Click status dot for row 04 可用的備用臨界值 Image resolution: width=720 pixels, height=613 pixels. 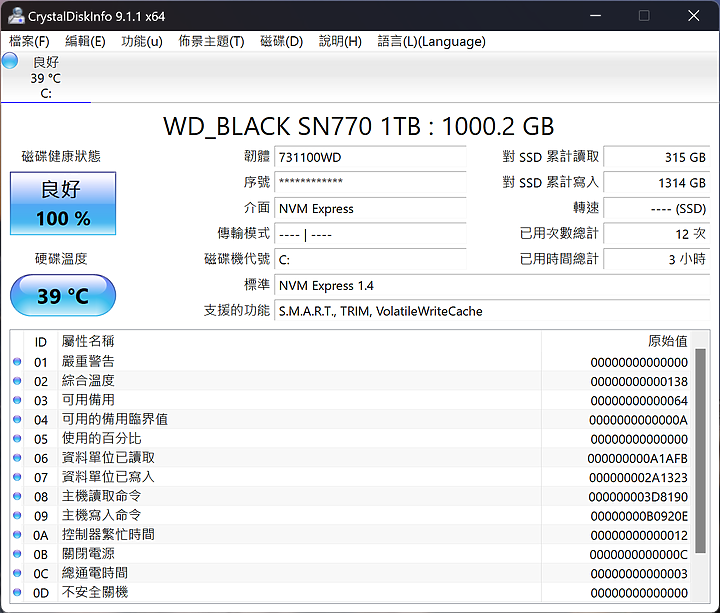coord(17,419)
